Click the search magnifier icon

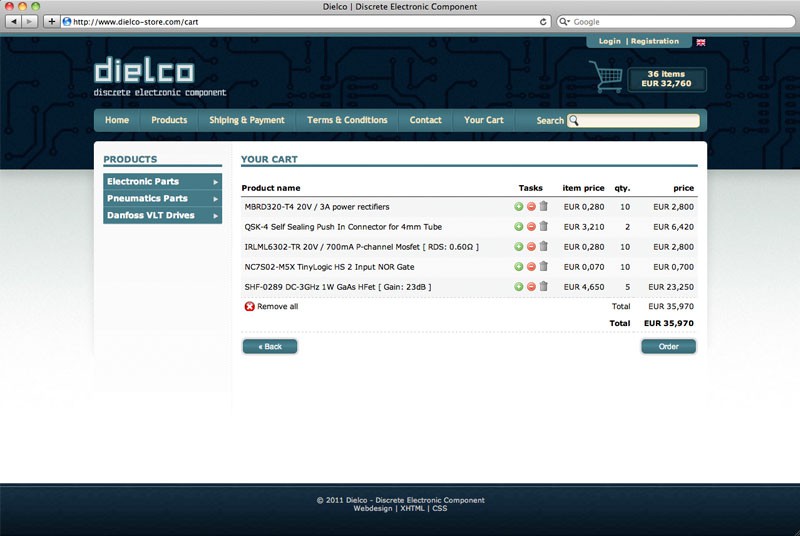574,121
